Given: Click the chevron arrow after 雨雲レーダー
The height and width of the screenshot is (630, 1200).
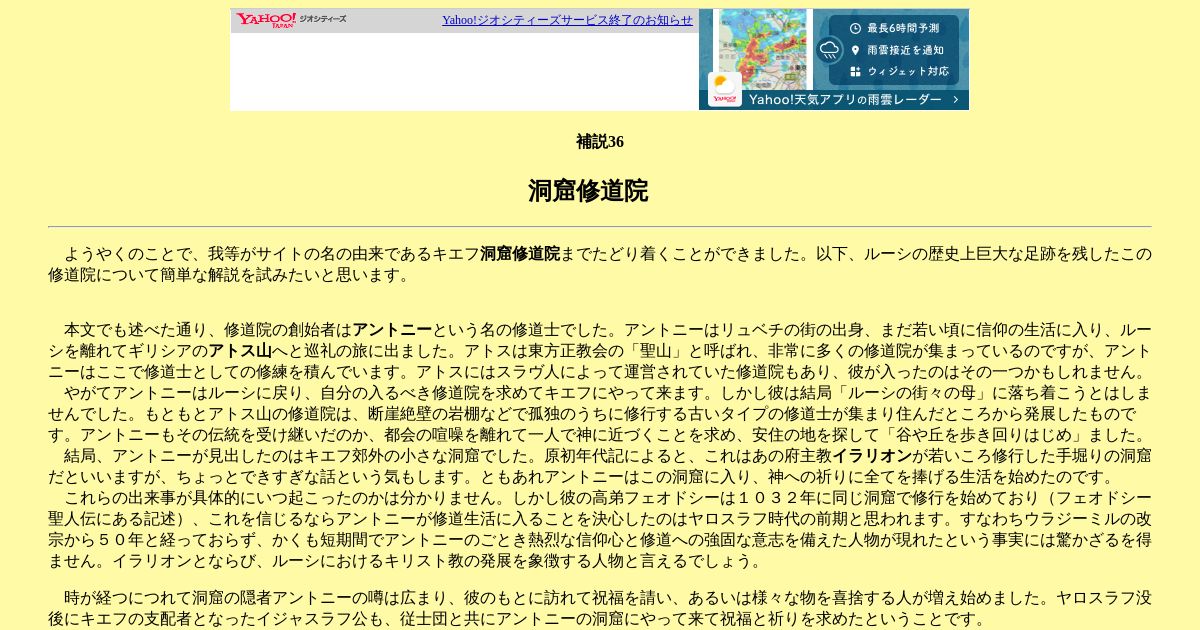Looking at the screenshot, I should coord(955,99).
